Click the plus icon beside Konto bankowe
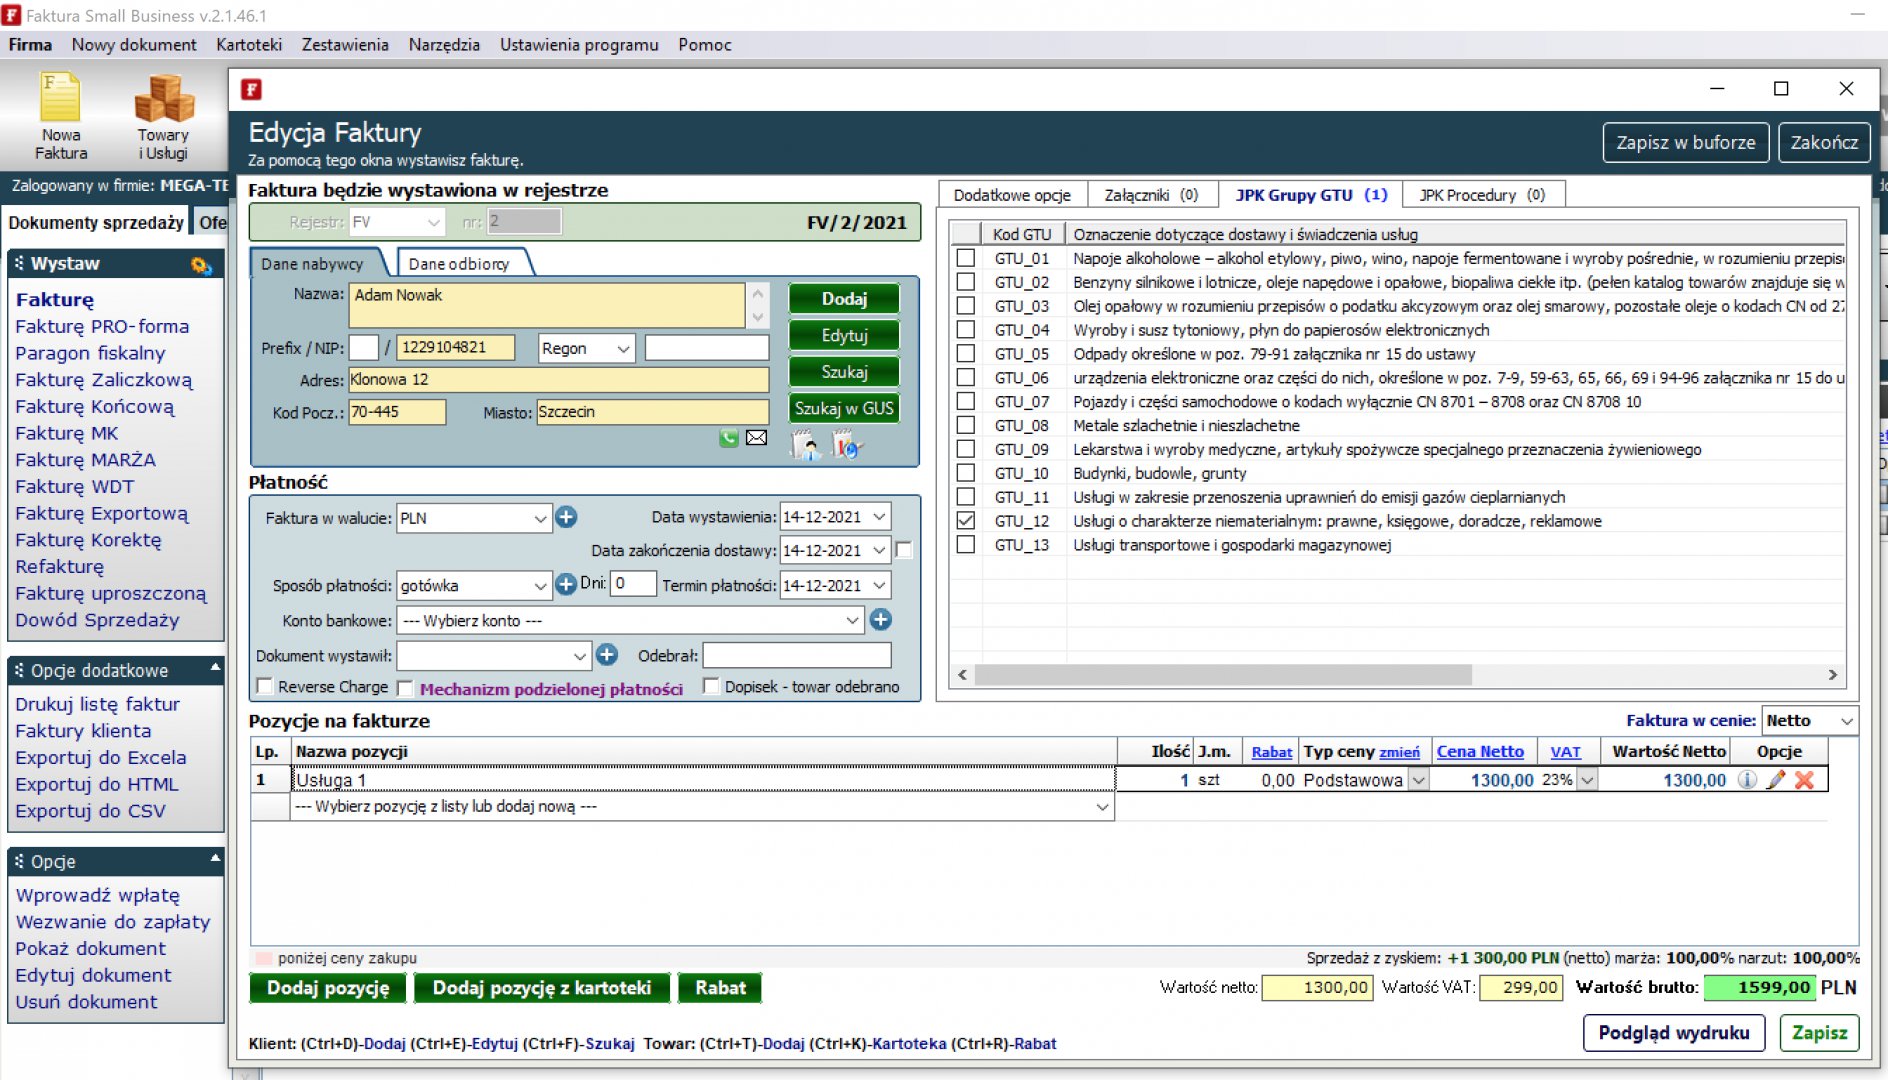This screenshot has width=1888, height=1080. click(880, 620)
